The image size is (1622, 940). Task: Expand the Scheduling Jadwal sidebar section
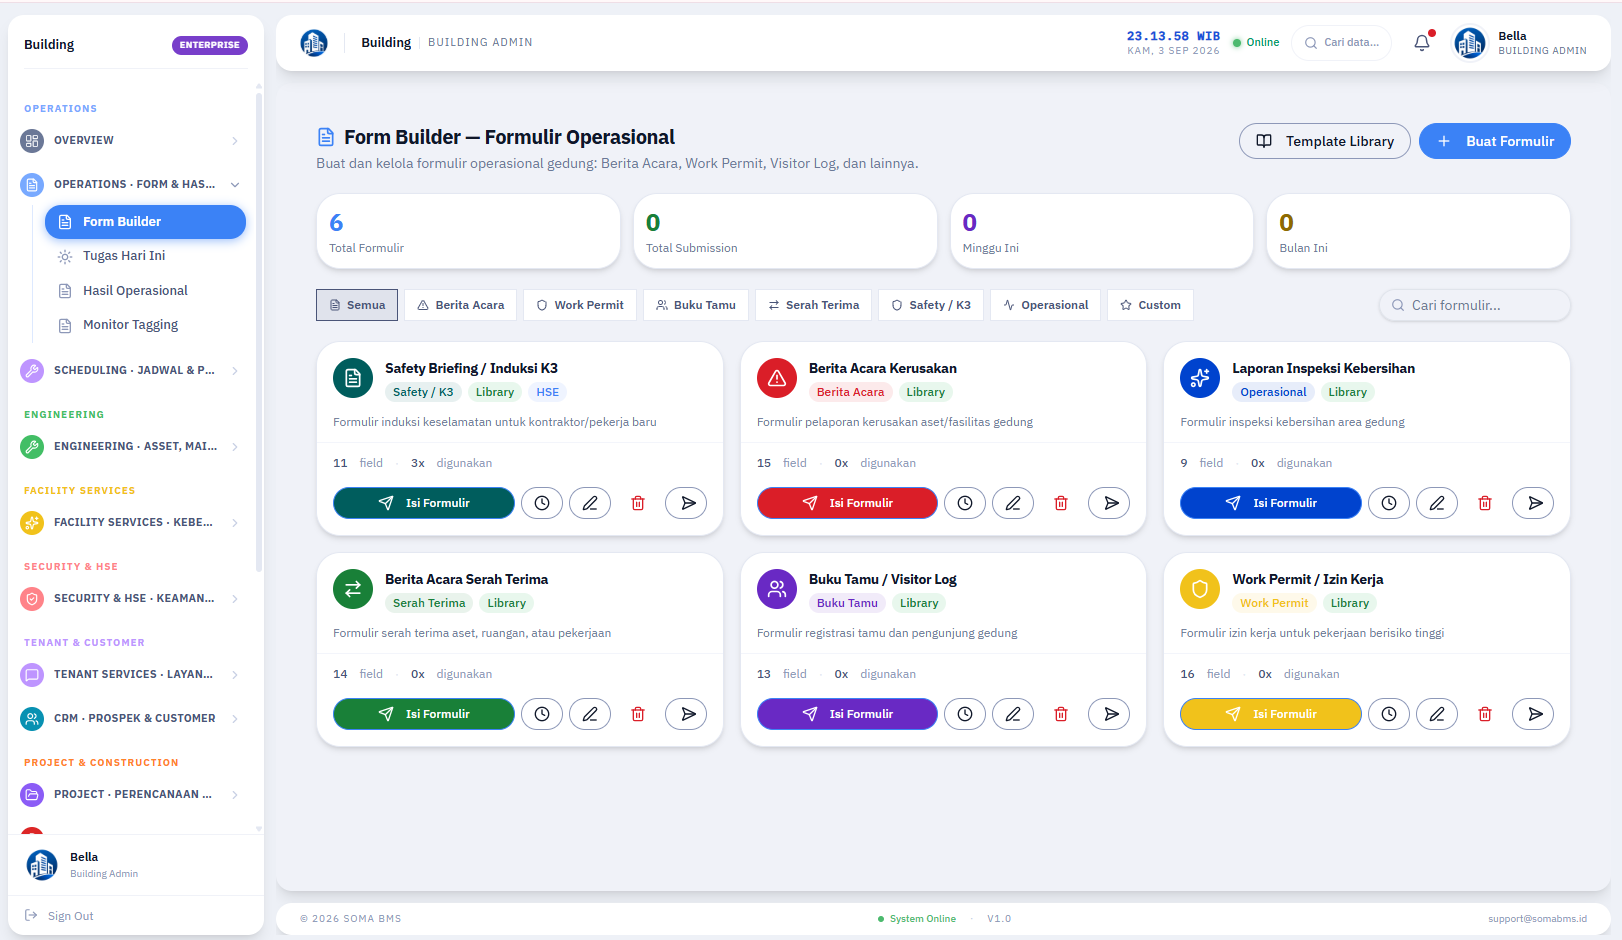tap(131, 370)
